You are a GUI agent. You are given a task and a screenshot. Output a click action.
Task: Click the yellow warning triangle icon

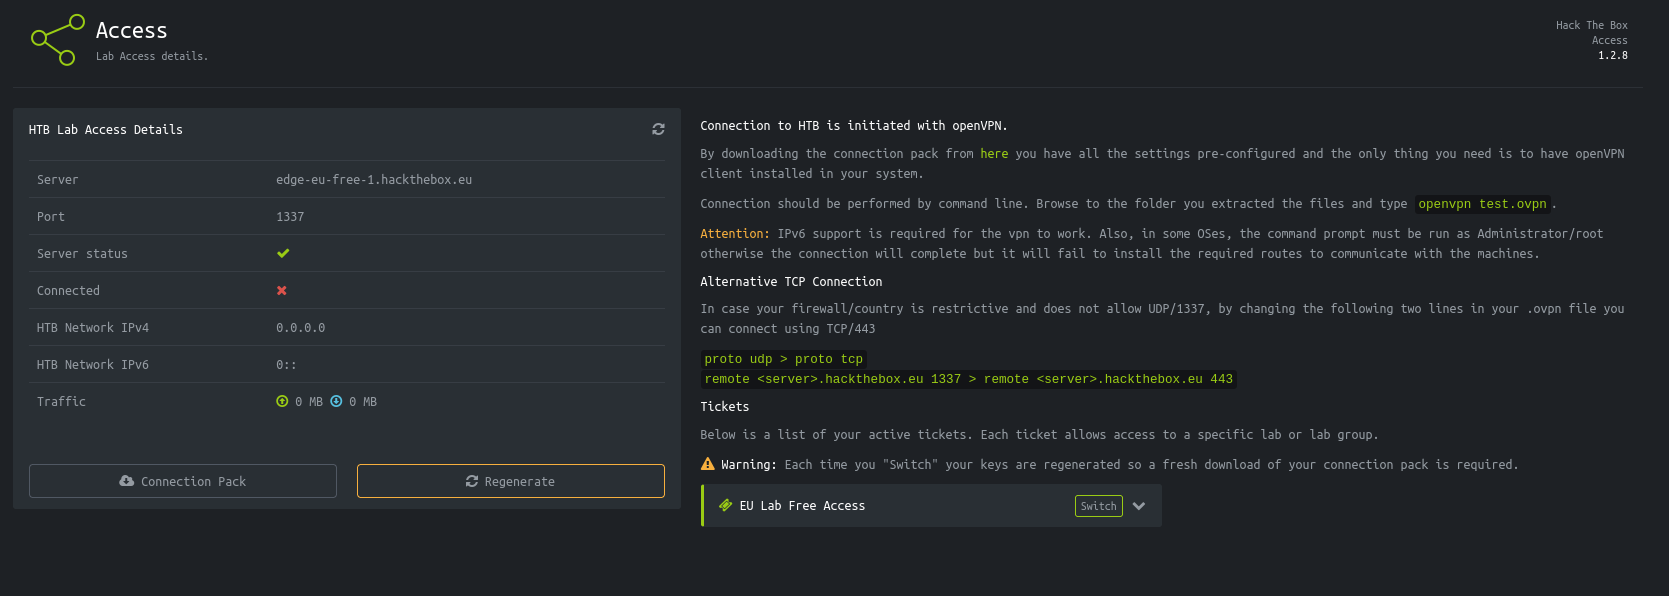click(x=708, y=464)
